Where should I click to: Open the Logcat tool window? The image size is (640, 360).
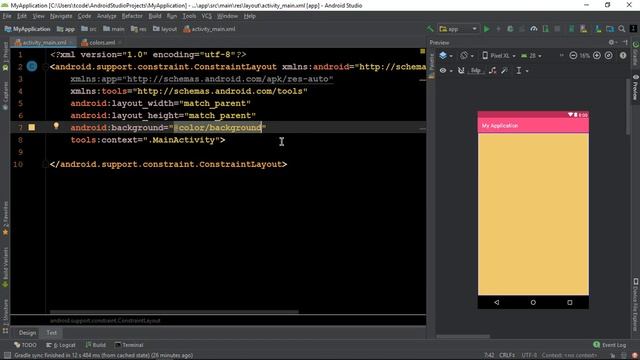point(60,345)
